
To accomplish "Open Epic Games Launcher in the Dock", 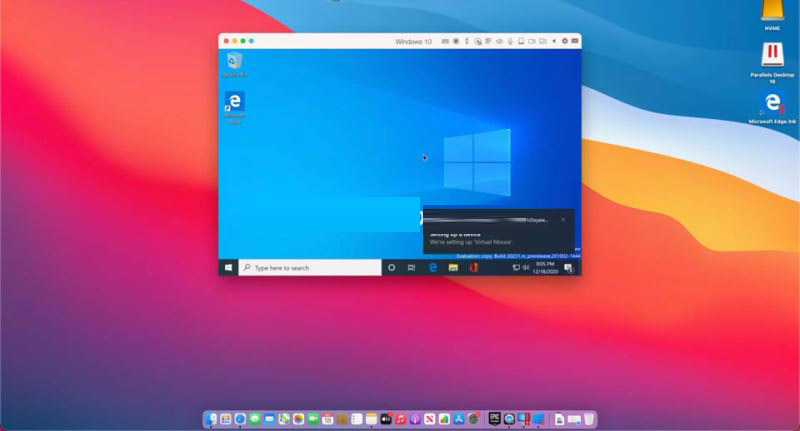I will coord(494,419).
